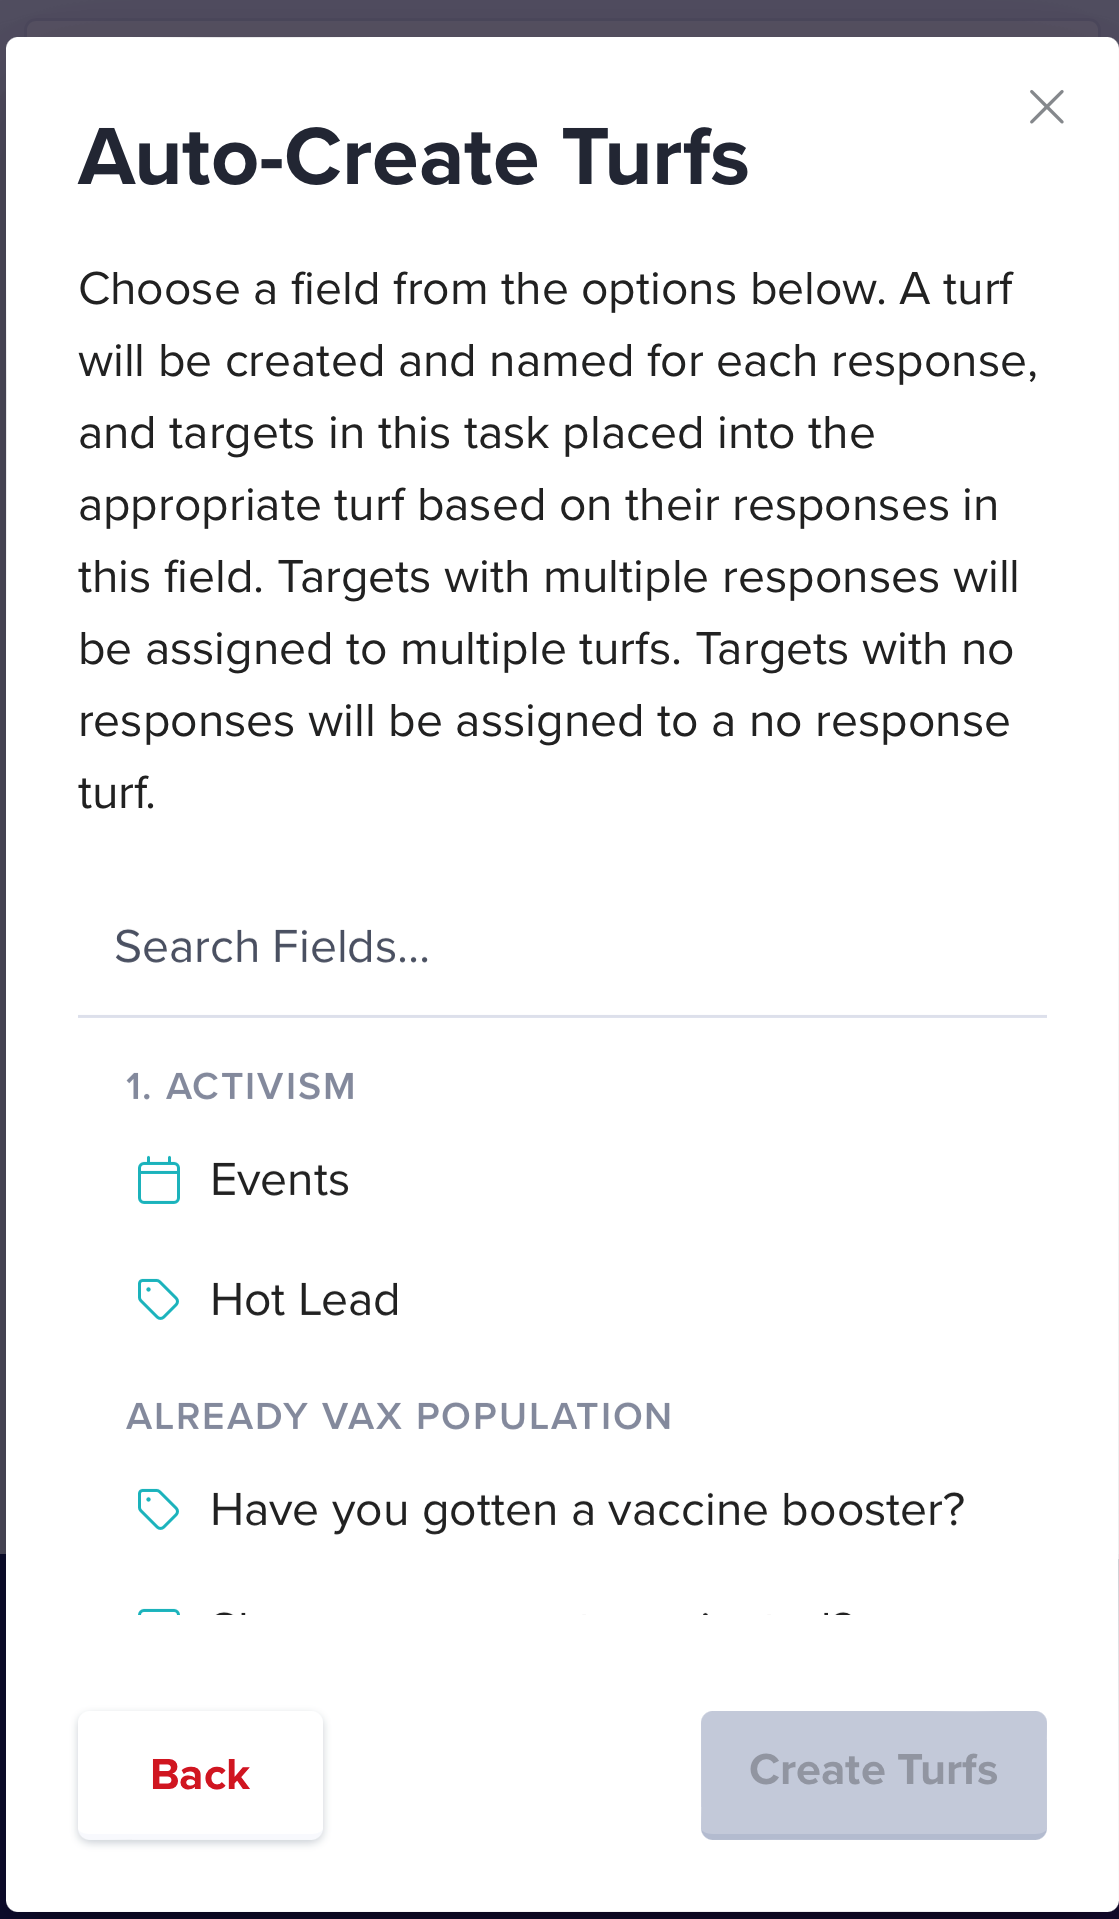Click the dark backdrop above the dialog
Viewport: 1119px width, 1919px height.
tap(559, 17)
